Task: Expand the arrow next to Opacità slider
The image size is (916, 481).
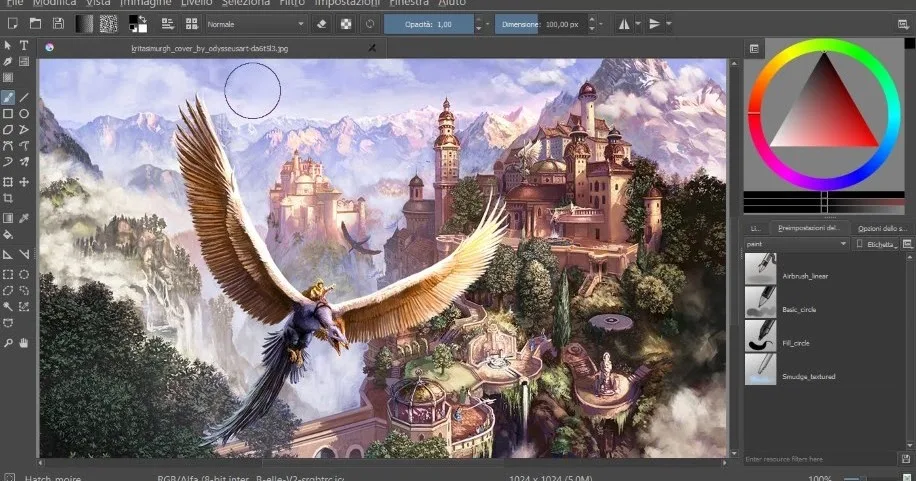Action: pos(487,24)
